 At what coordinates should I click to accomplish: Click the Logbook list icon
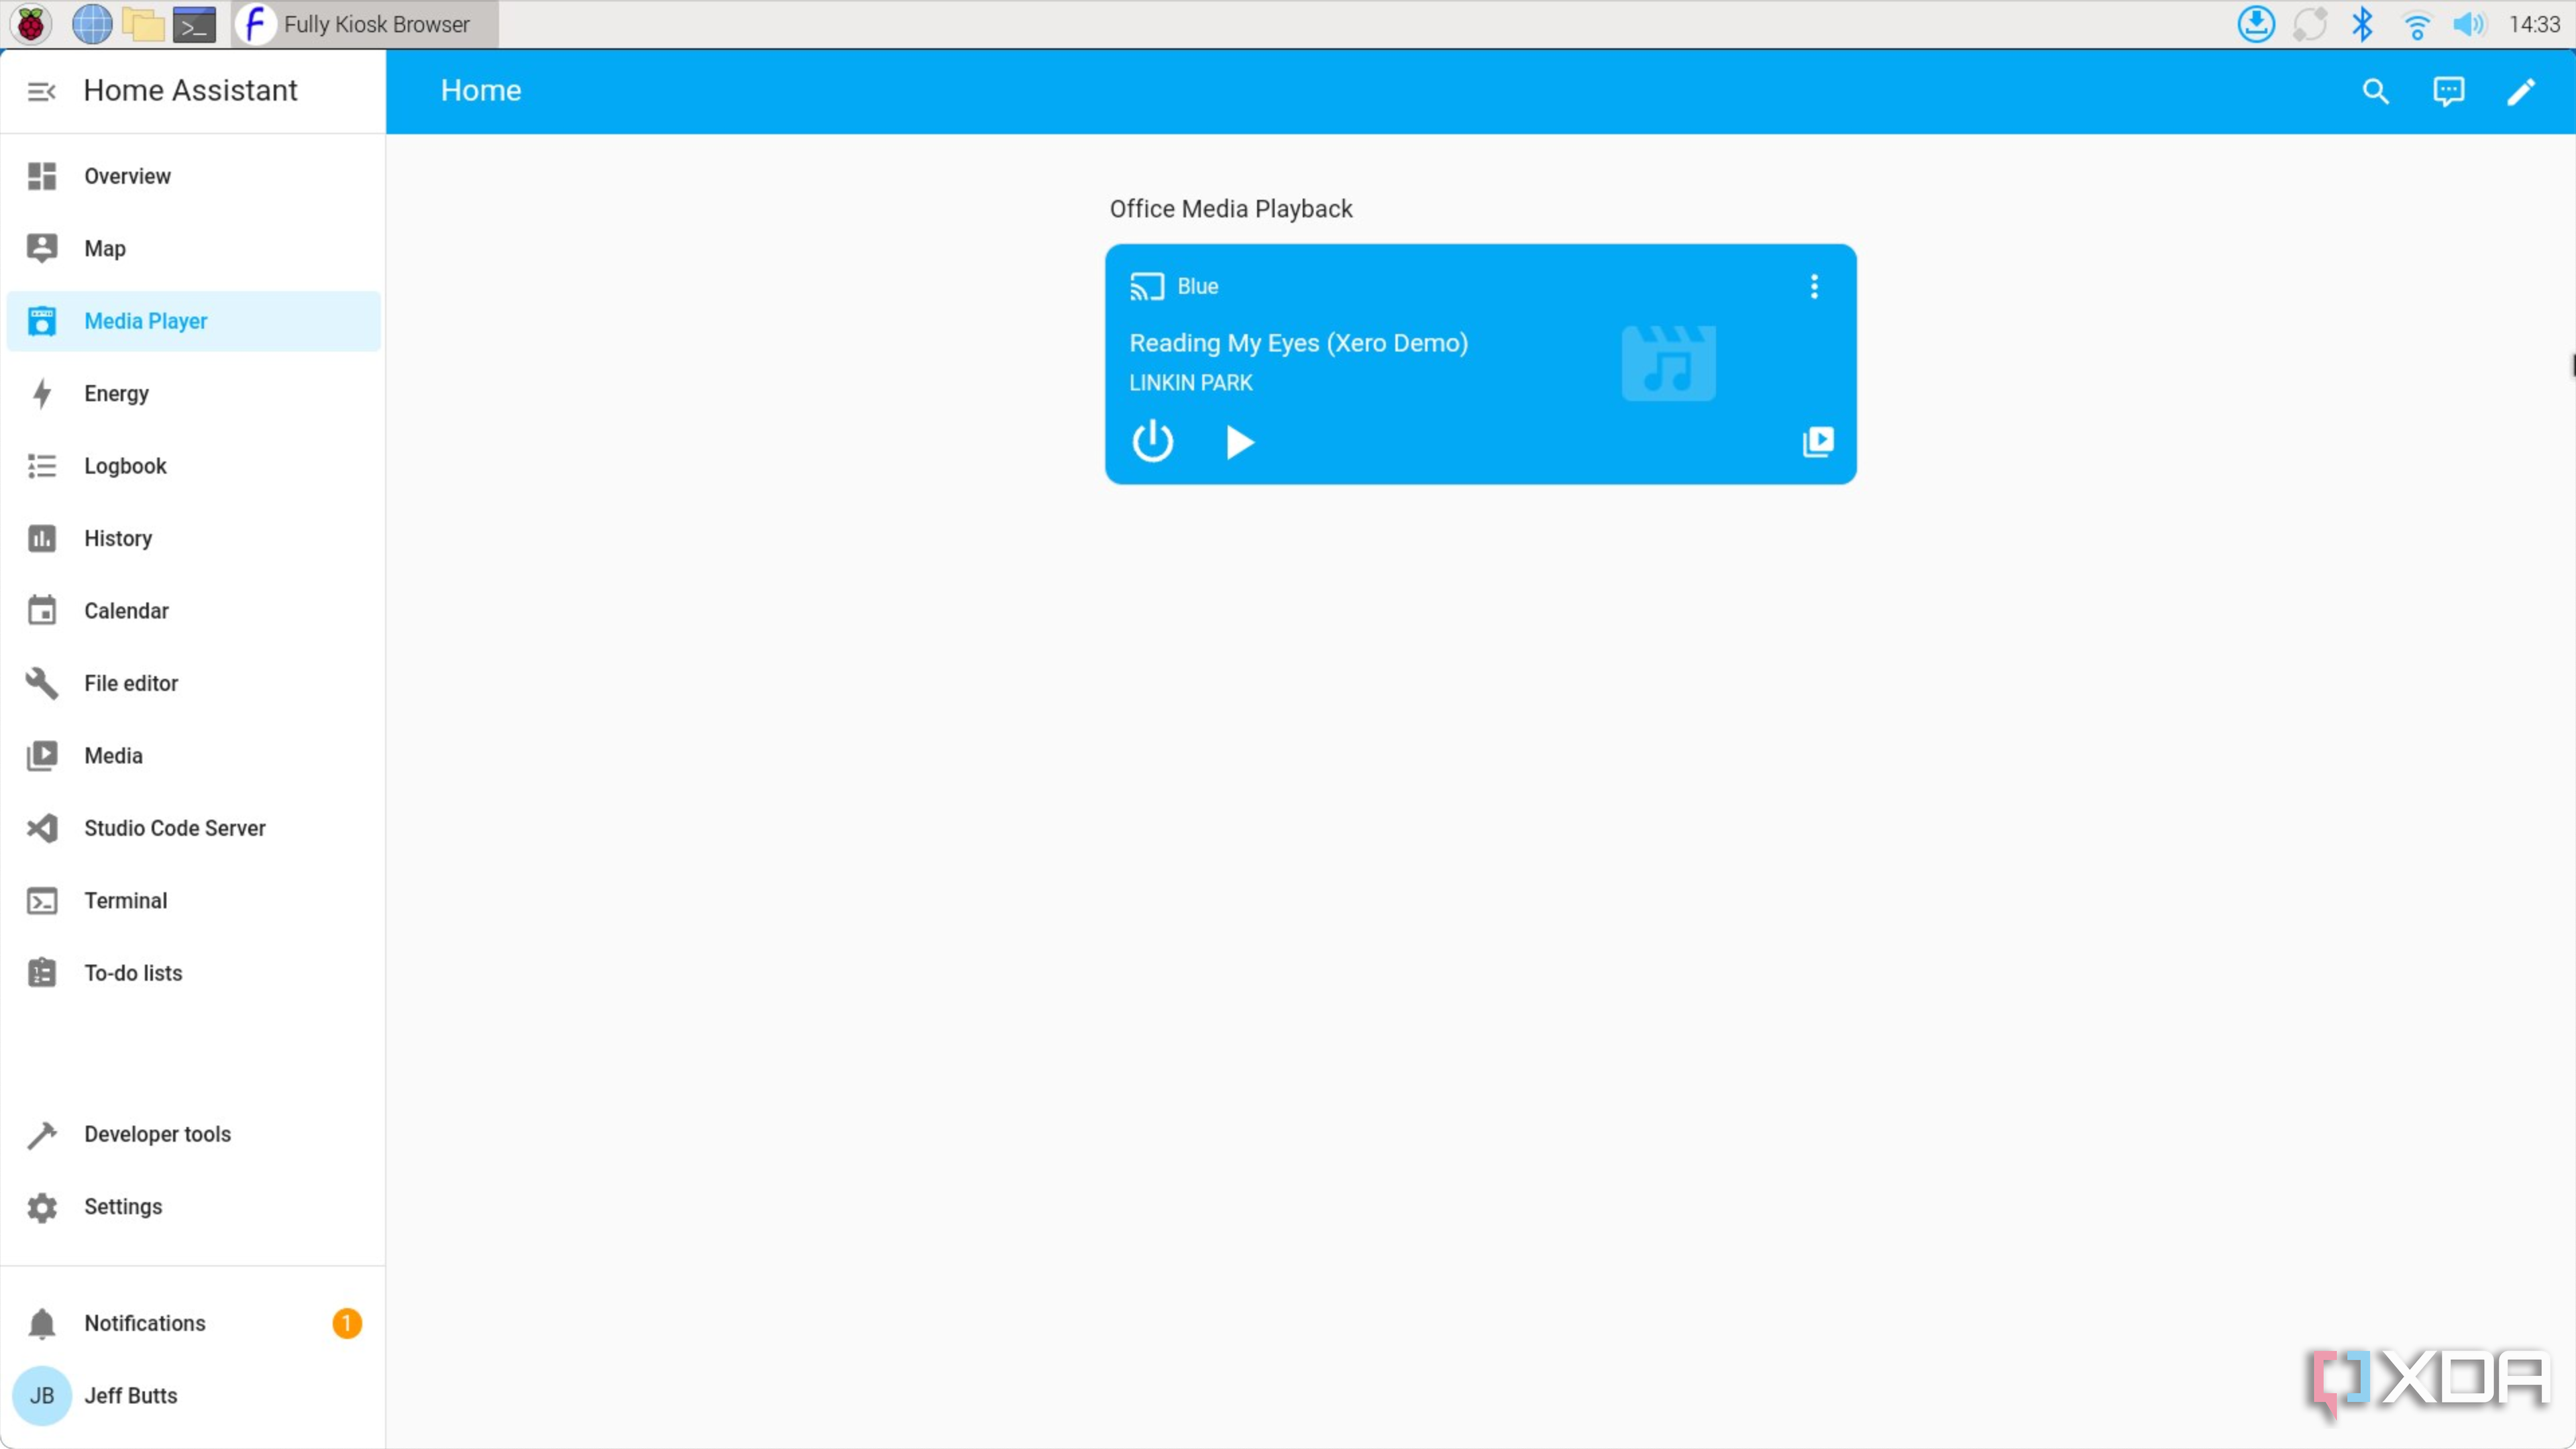42,466
